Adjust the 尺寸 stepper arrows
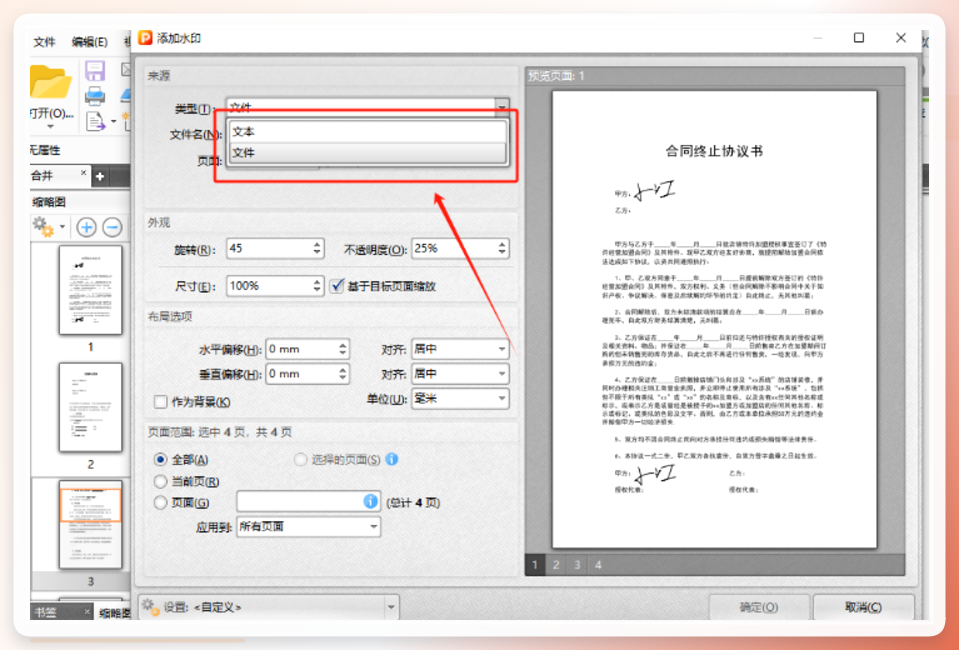This screenshot has height=650, width=959. [316, 286]
